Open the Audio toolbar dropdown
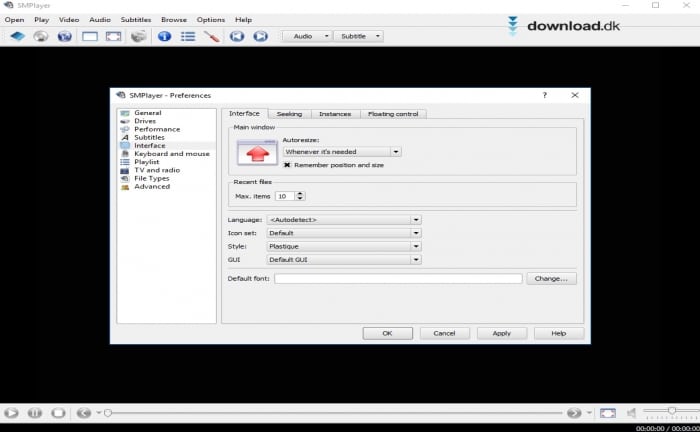This screenshot has height=432, width=700. [x=307, y=36]
